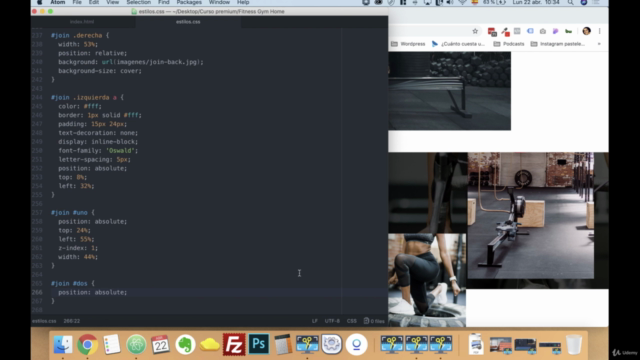Open the Selection menu
640x360 pixels.
click(x=138, y=2)
